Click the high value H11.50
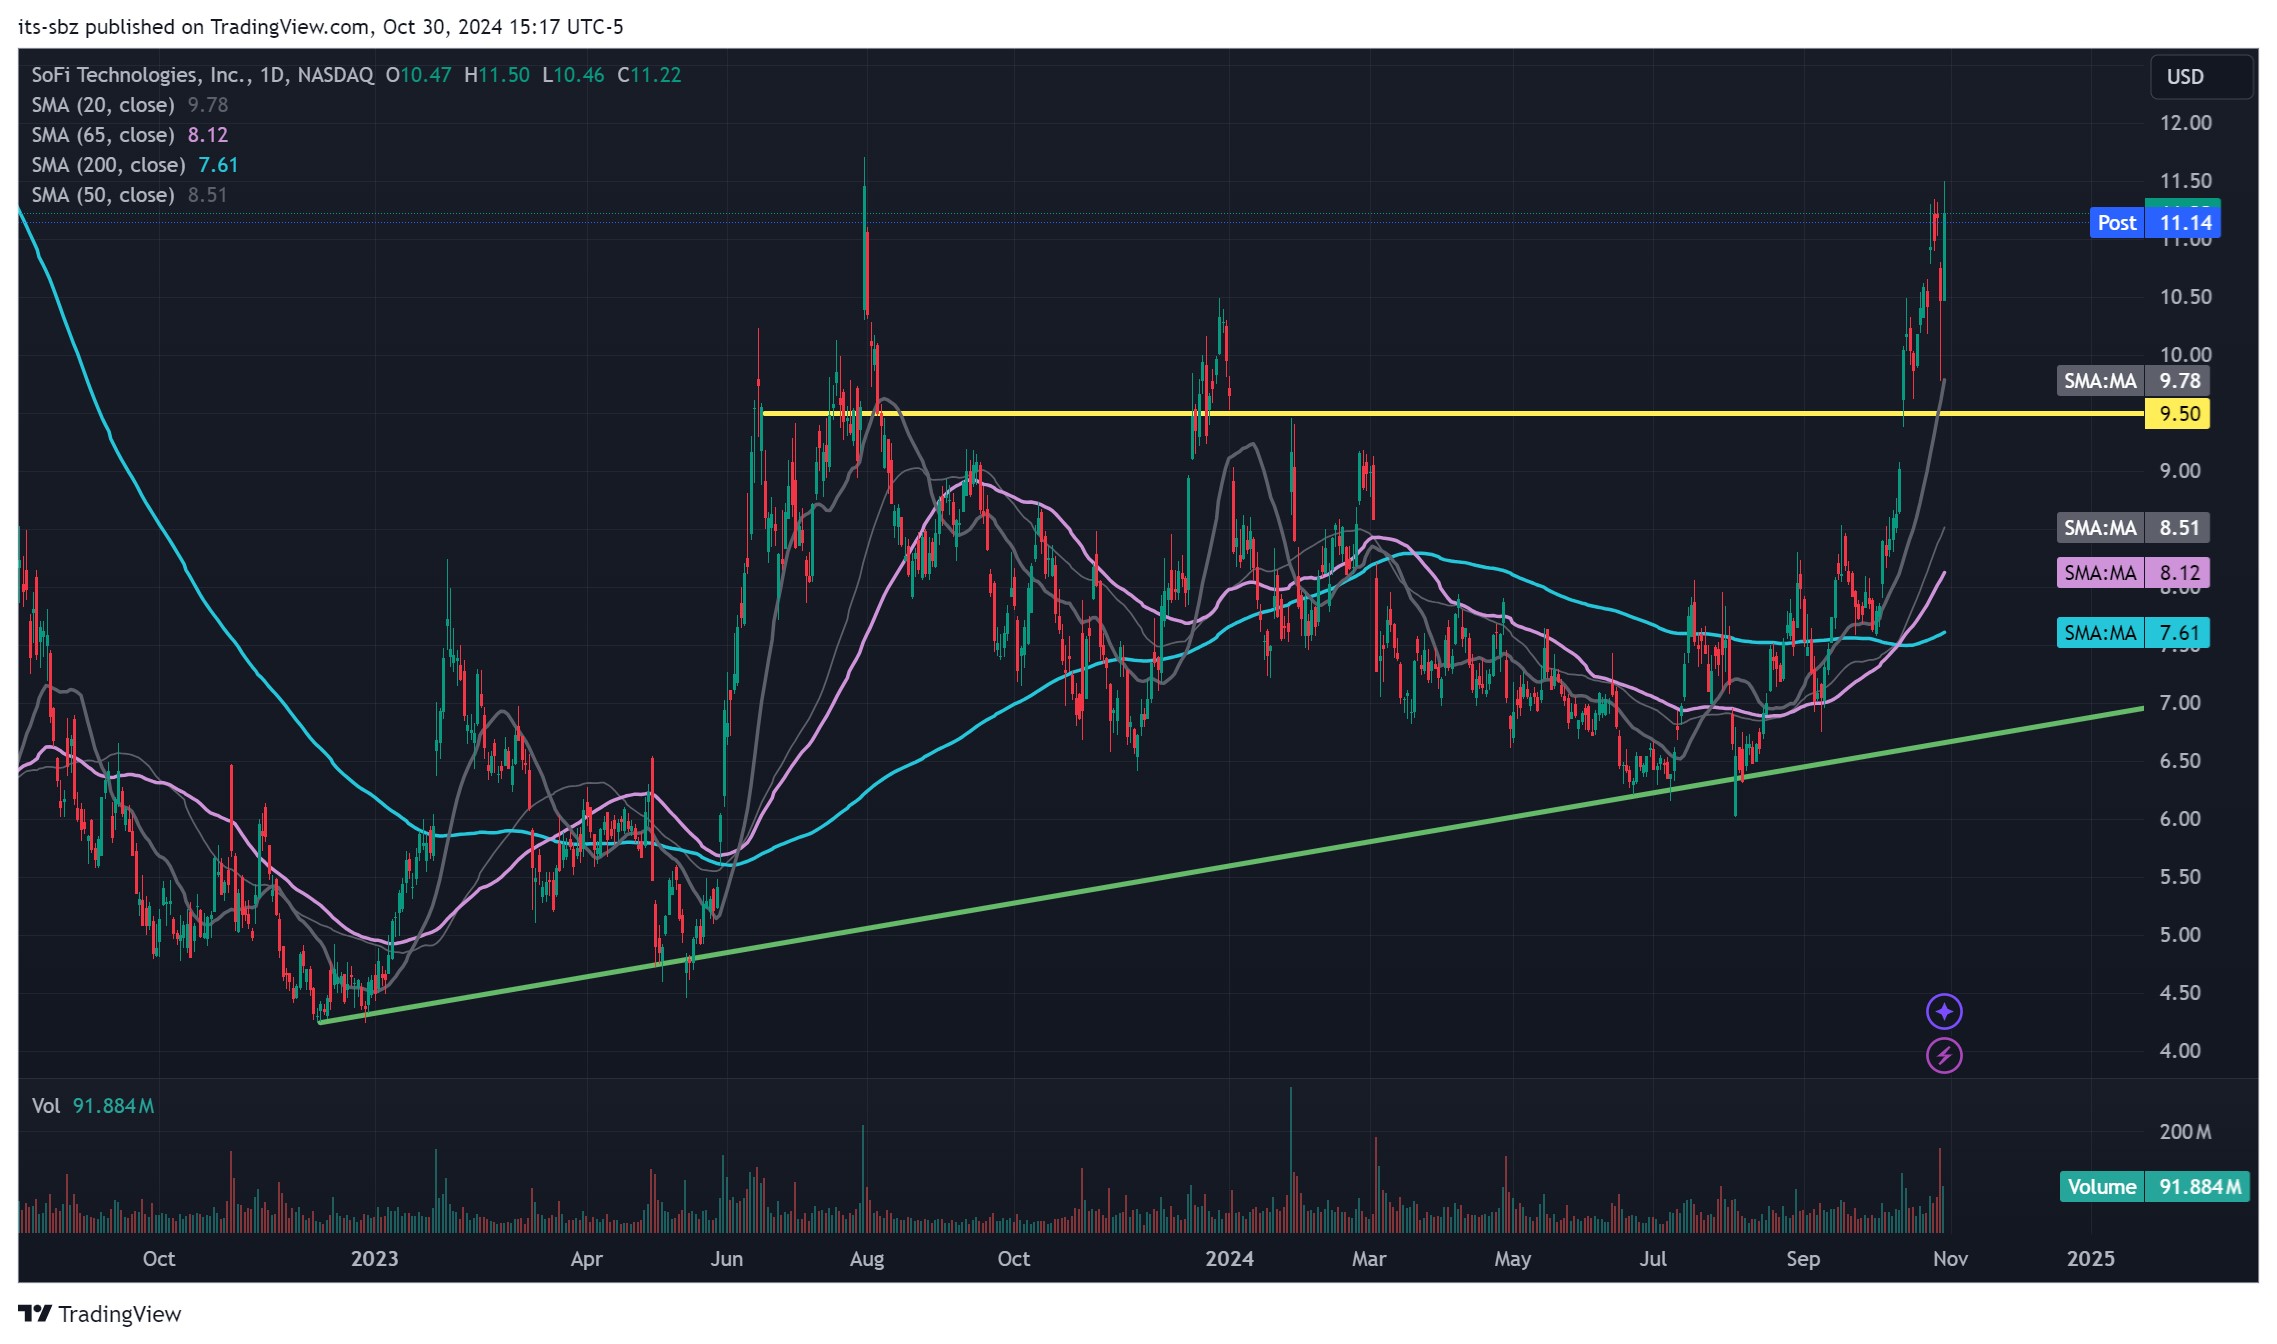Viewport: 2277px width, 1344px height. click(x=497, y=75)
